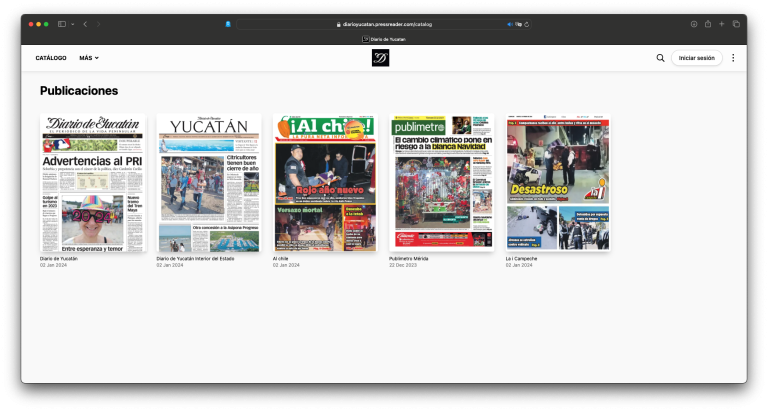Open the ¡Al chile! newspaper cover
The image size is (768, 411).
[325, 183]
